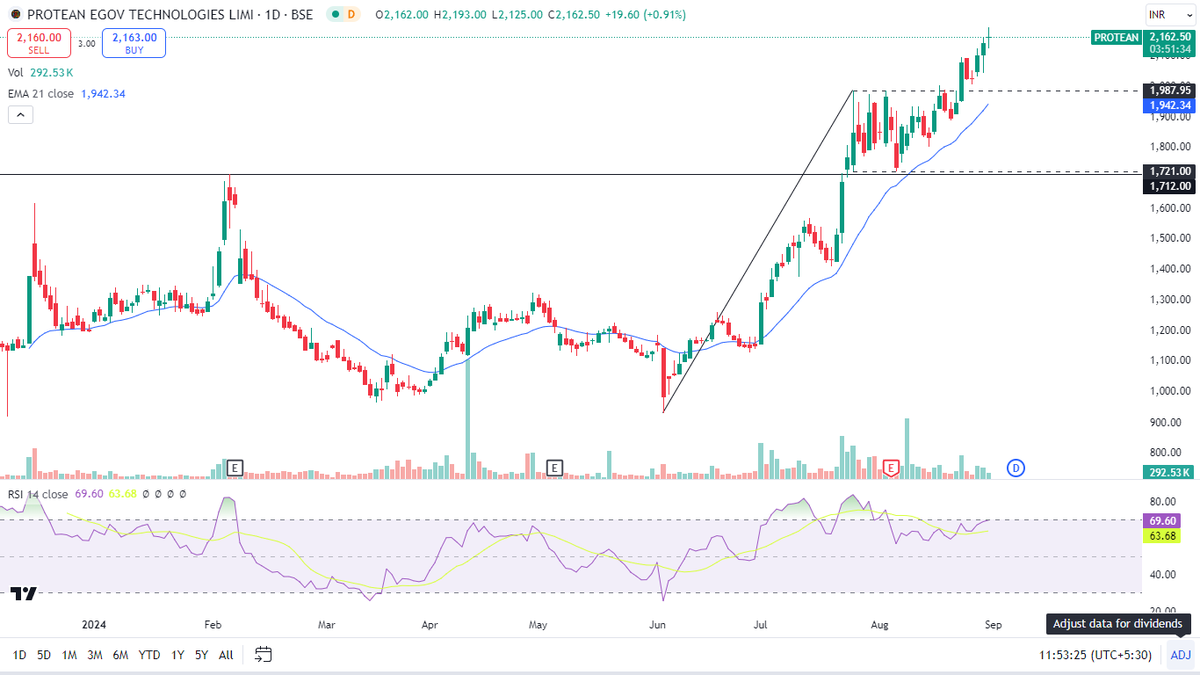Image resolution: width=1200 pixels, height=675 pixels.
Task: Open the go-to-date calendar icon
Action: click(x=263, y=655)
